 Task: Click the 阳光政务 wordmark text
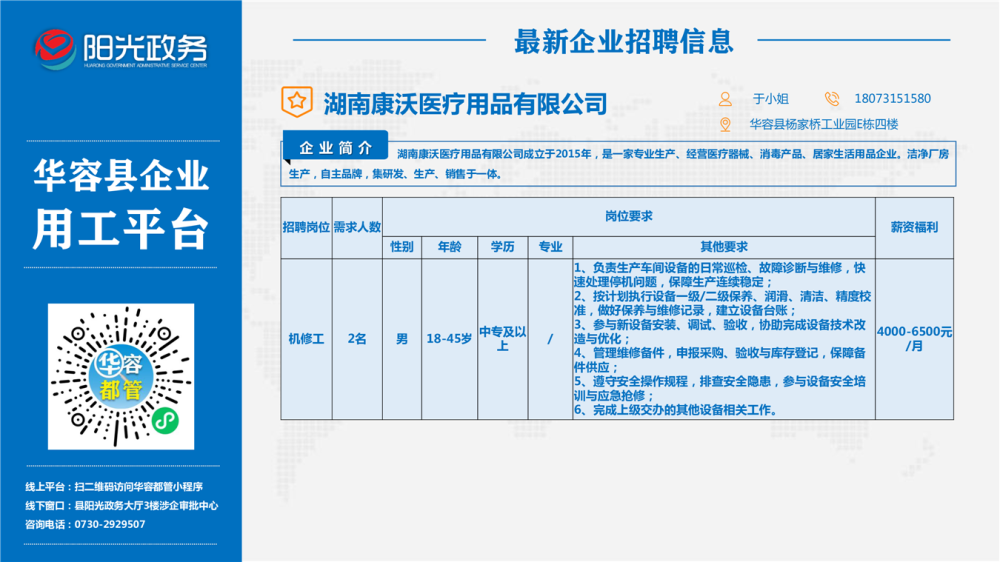(x=145, y=46)
